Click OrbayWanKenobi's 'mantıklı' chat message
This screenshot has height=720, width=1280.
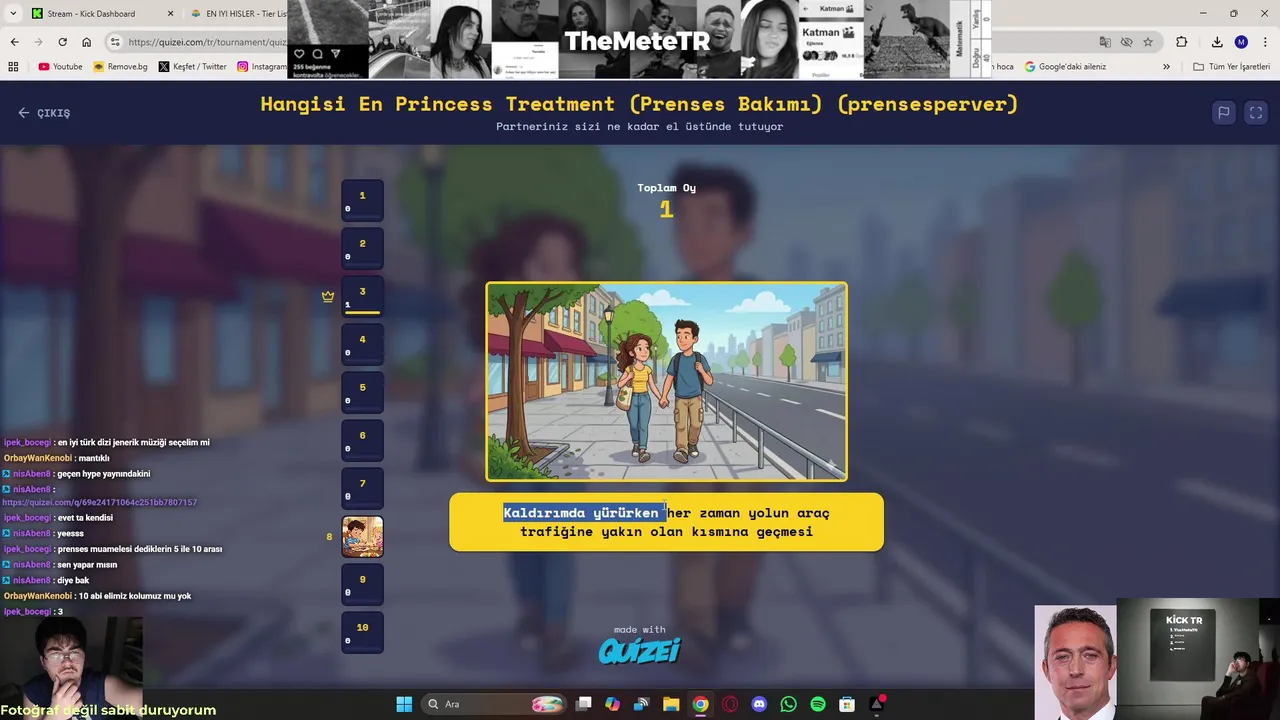pos(56,458)
